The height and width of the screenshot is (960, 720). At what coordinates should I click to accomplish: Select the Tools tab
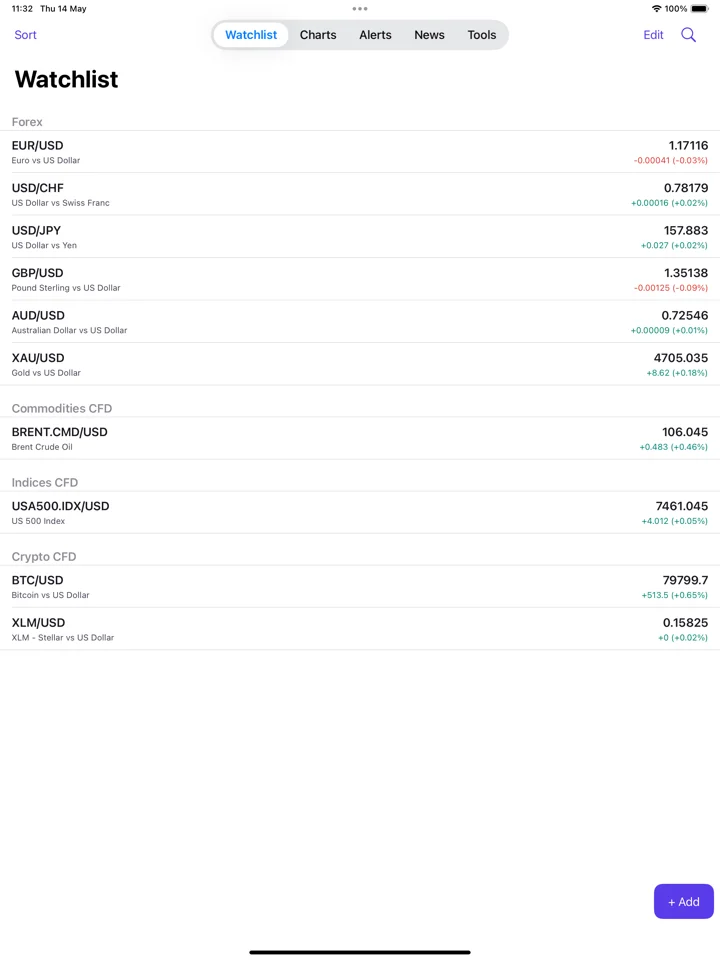482,35
